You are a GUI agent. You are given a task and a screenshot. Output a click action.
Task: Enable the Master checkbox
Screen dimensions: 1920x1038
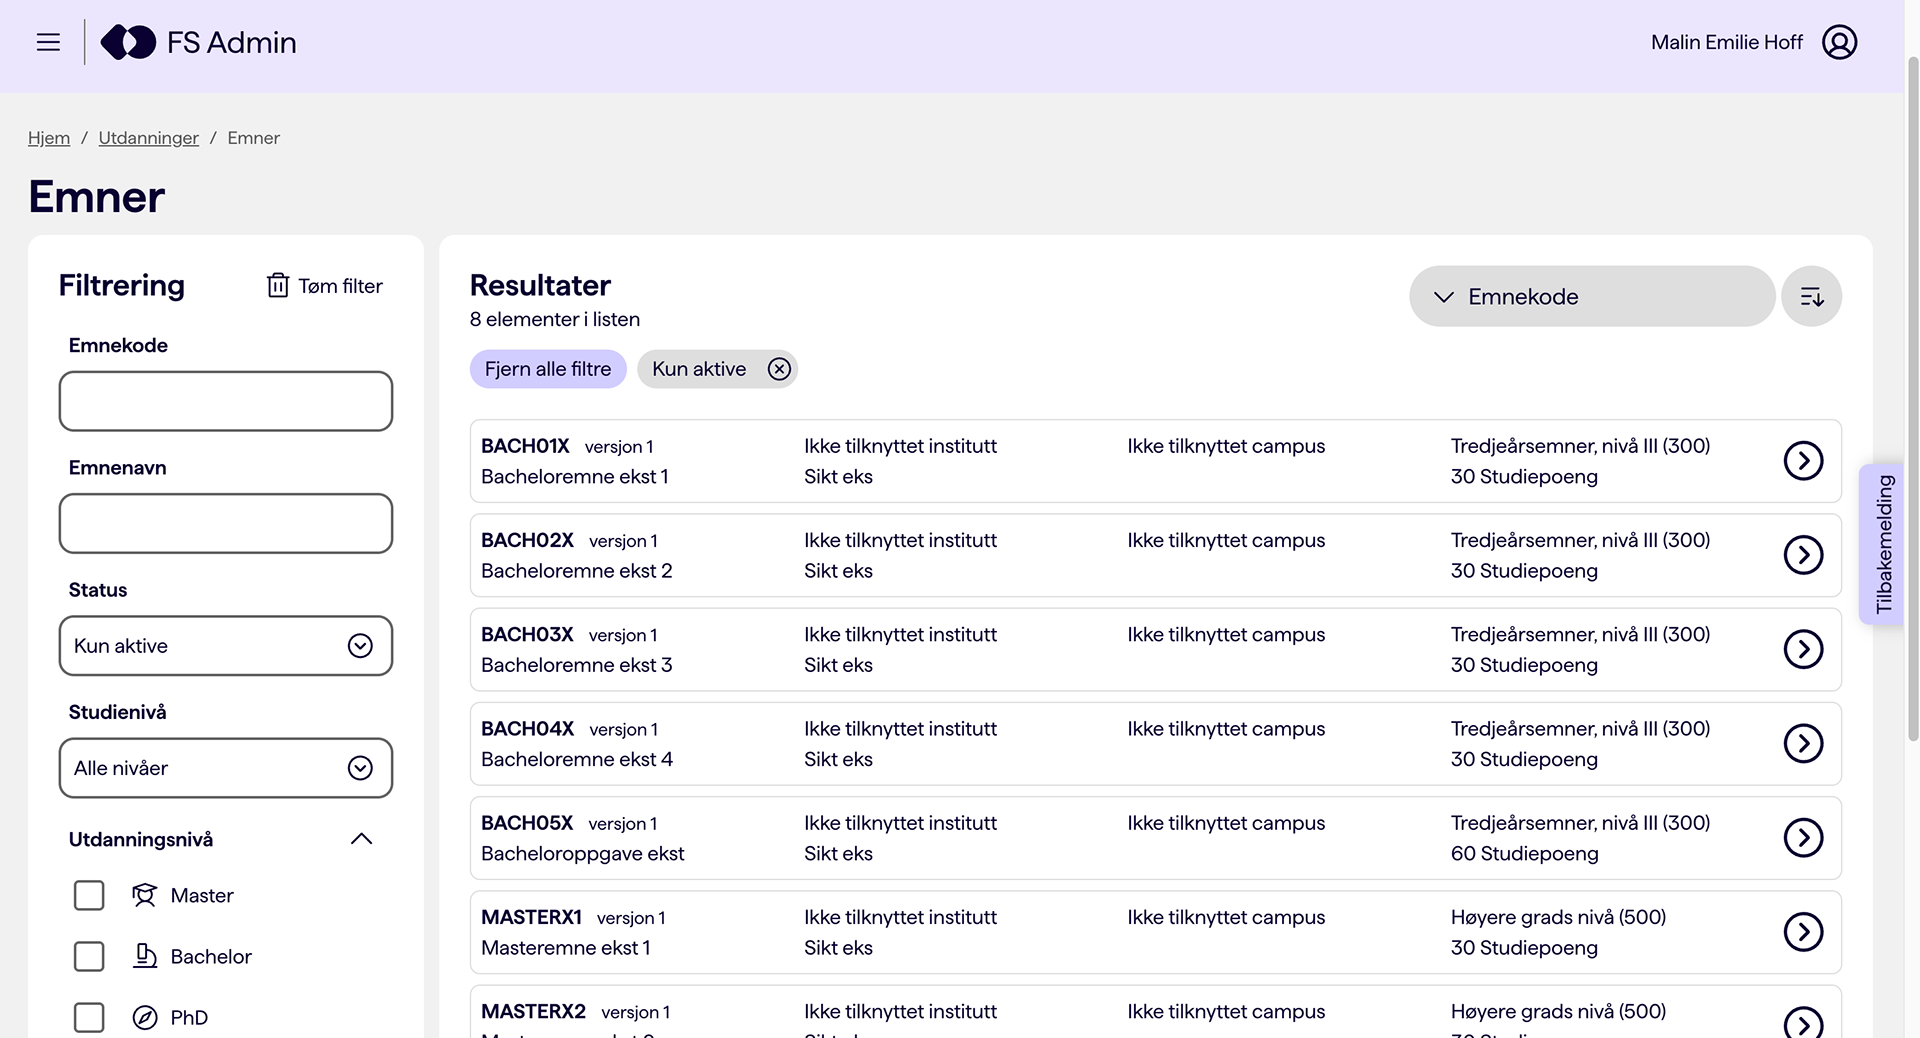[89, 895]
